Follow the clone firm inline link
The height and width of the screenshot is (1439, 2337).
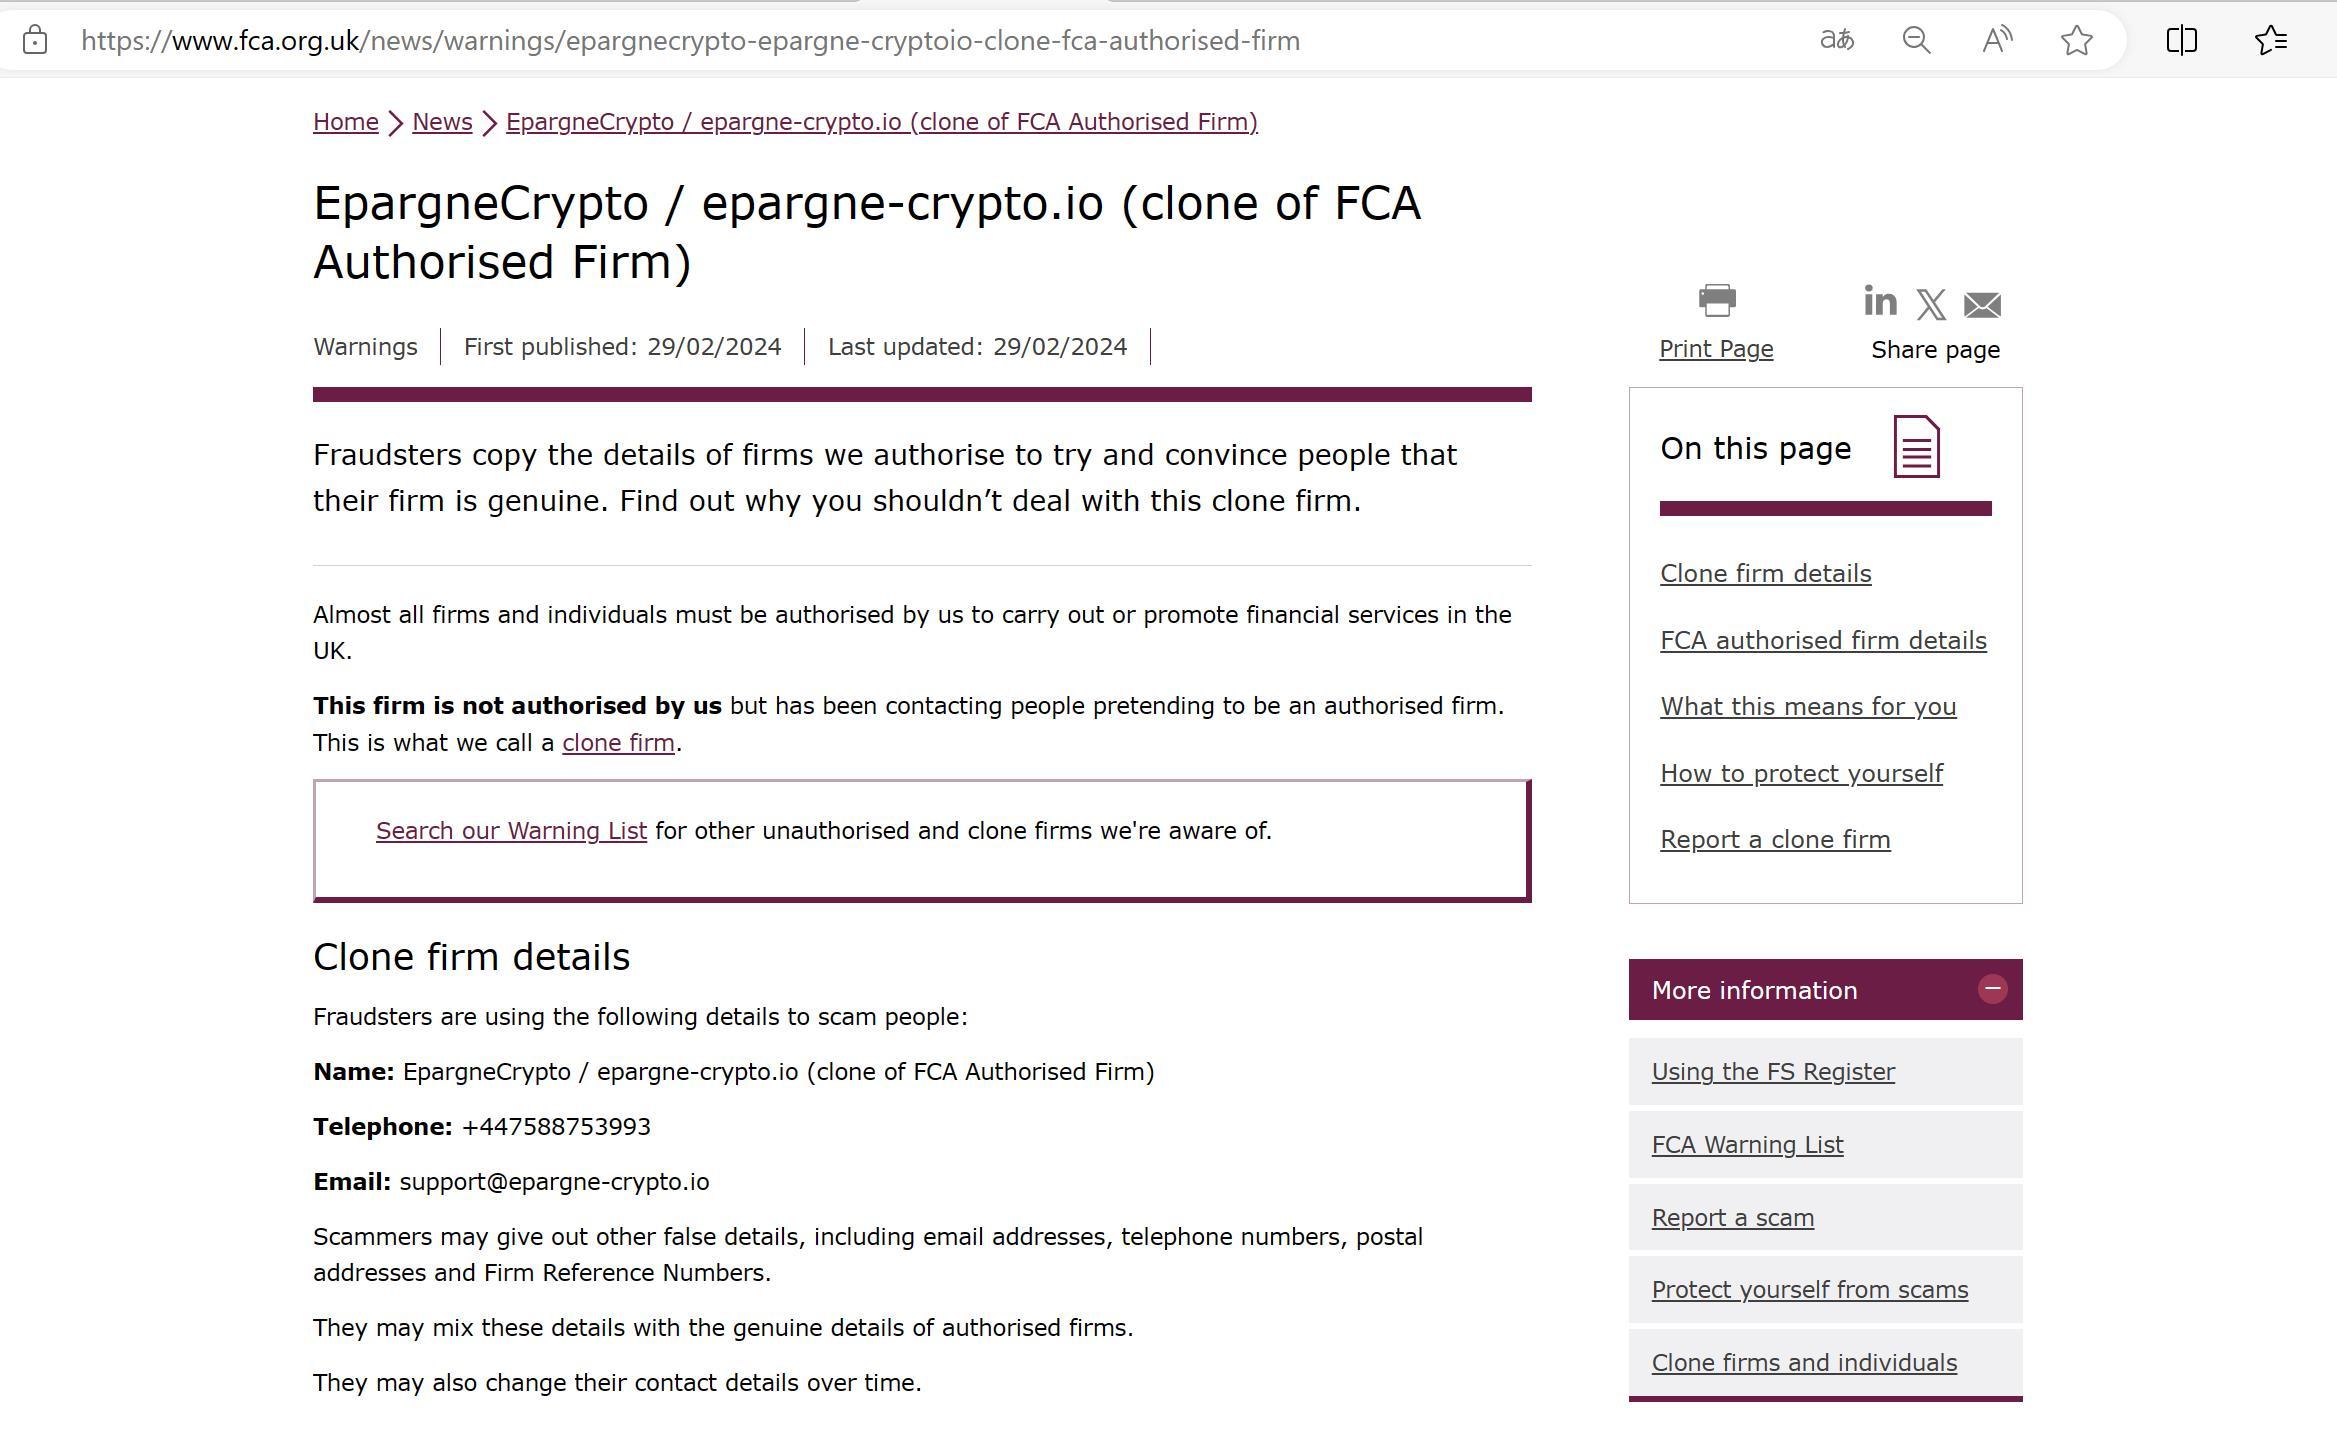(618, 743)
